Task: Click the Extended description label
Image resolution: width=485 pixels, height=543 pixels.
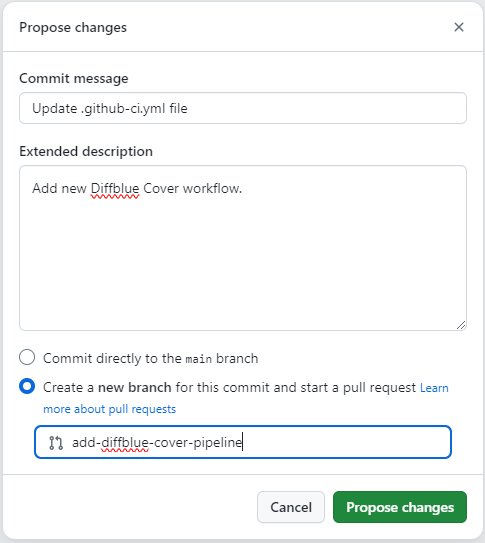Action: [x=86, y=151]
